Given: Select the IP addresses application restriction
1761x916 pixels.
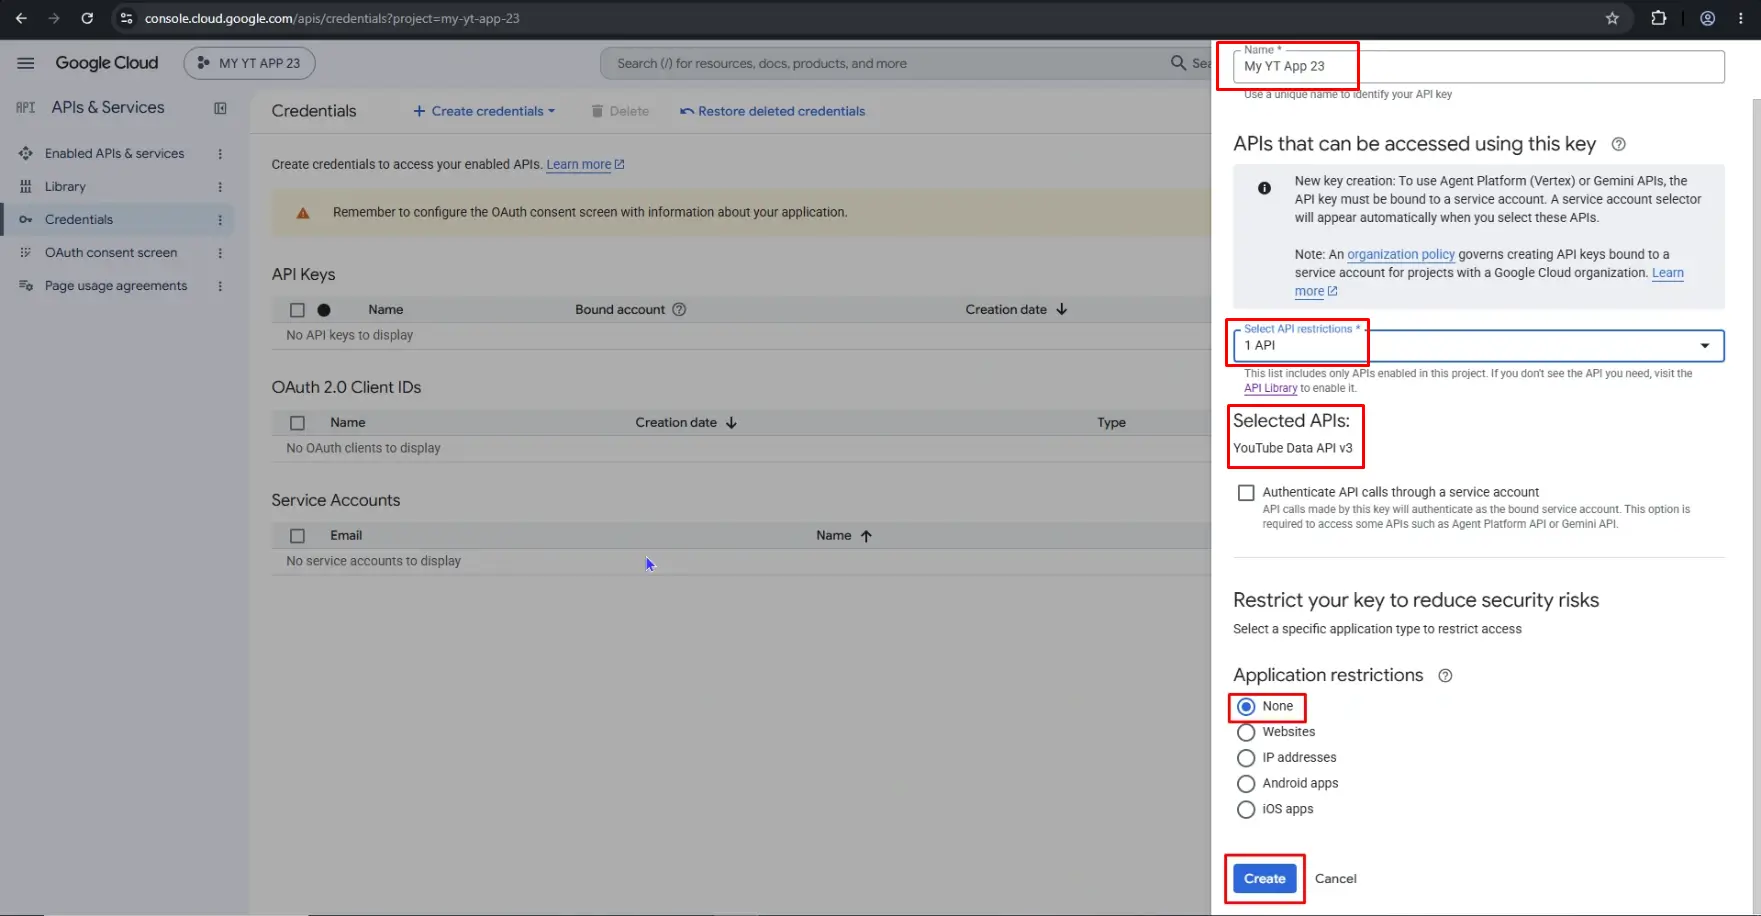Looking at the screenshot, I should click(x=1246, y=758).
